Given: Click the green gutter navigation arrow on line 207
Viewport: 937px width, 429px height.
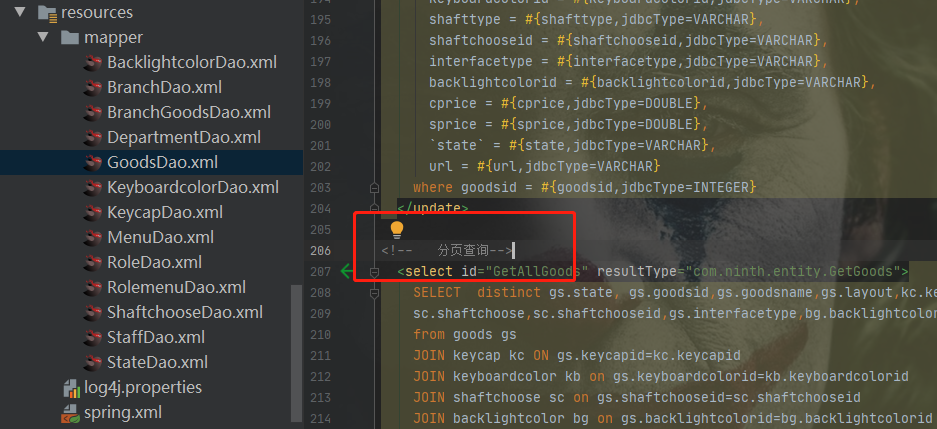Looking at the screenshot, I should pyautogui.click(x=348, y=272).
